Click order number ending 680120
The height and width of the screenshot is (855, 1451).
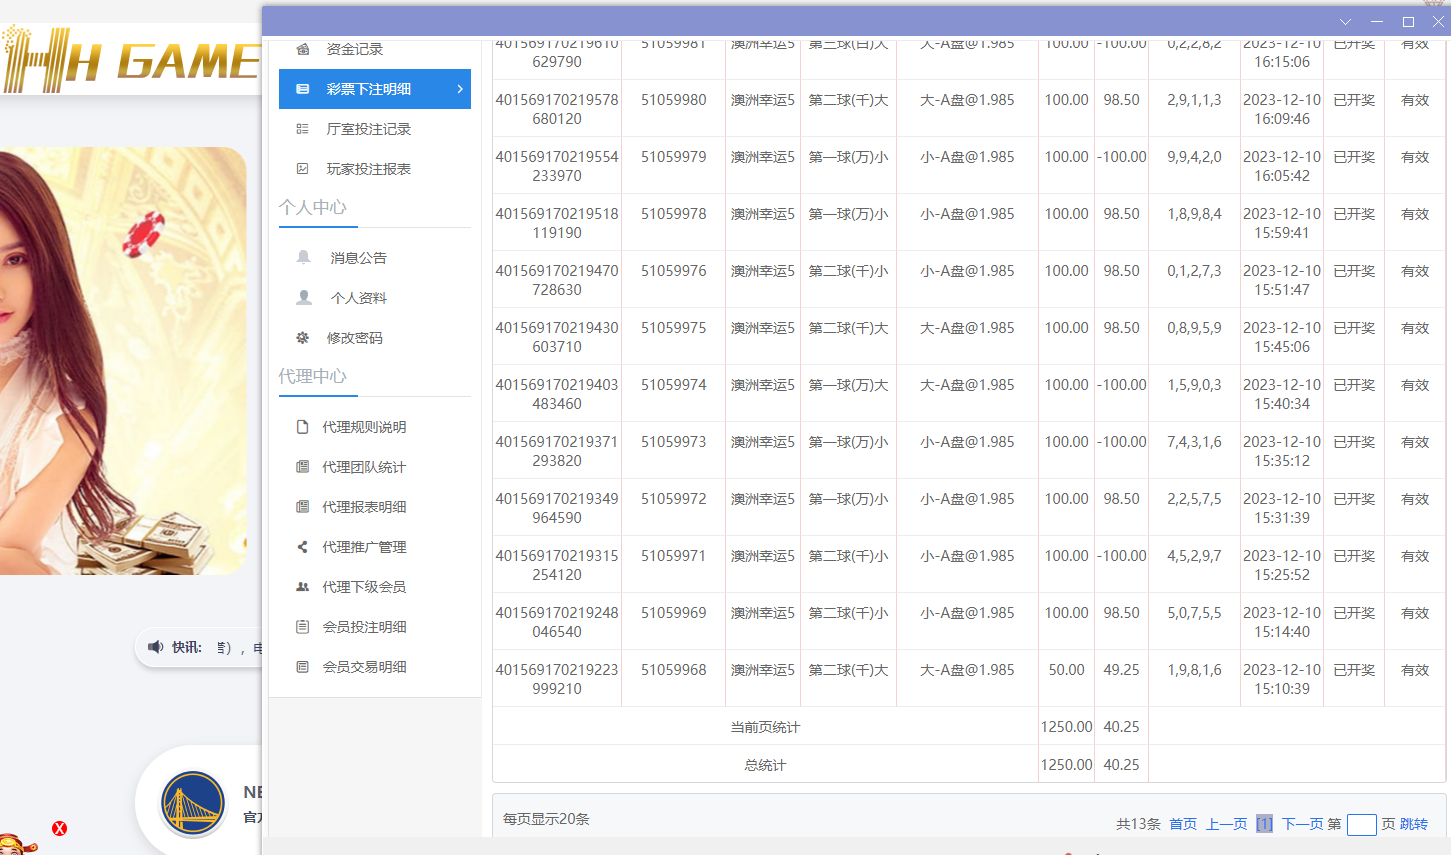coord(557,109)
